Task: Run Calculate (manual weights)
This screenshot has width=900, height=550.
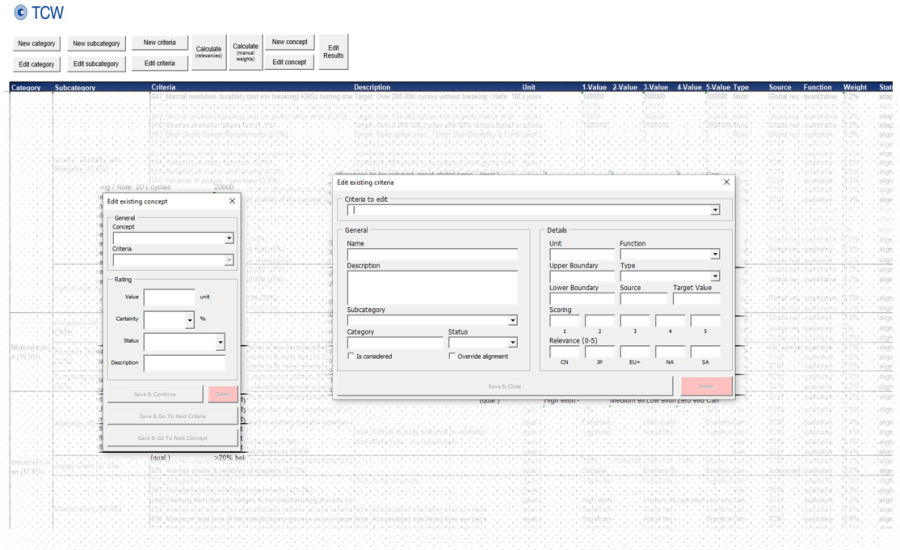Action: pos(245,52)
